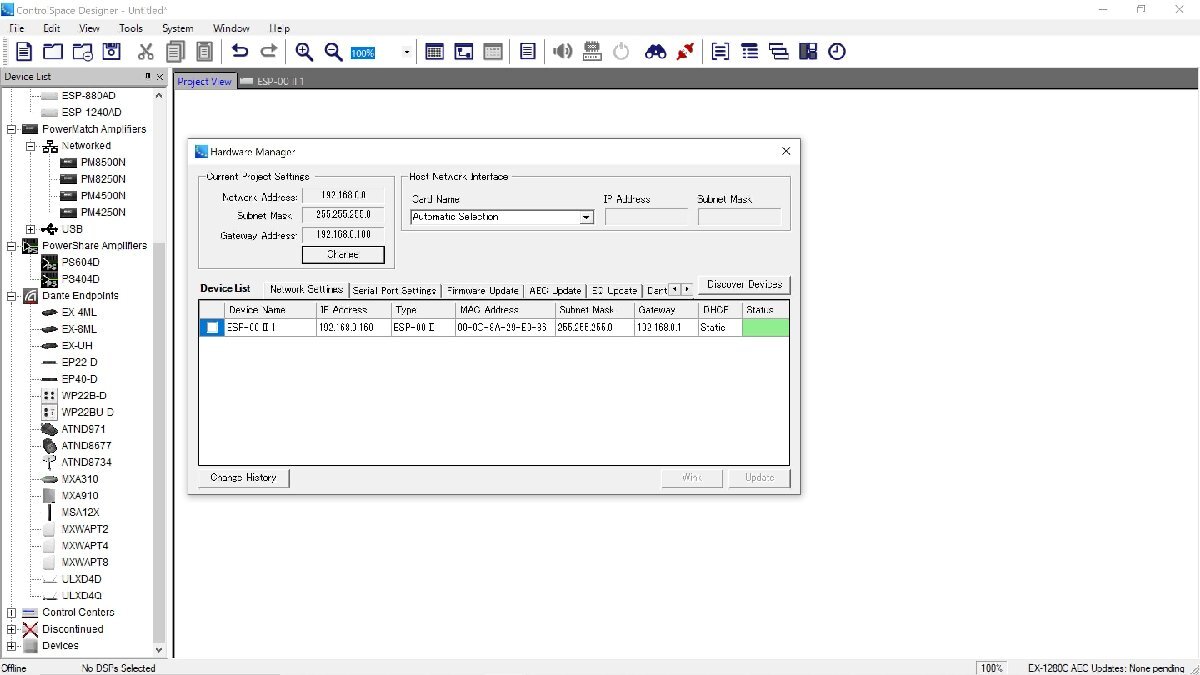Click the clock icon in the toolbar
1200x675 pixels.
(837, 51)
